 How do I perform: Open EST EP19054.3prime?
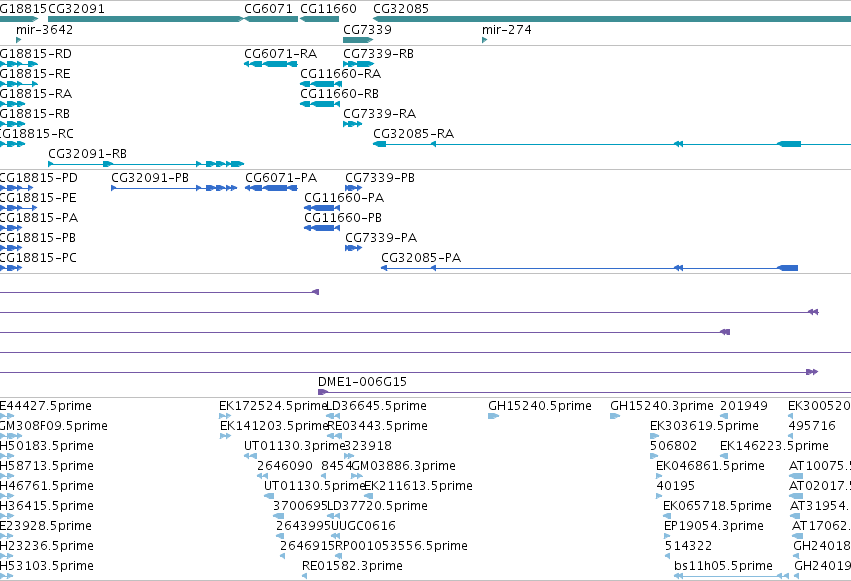pyautogui.click(x=714, y=526)
